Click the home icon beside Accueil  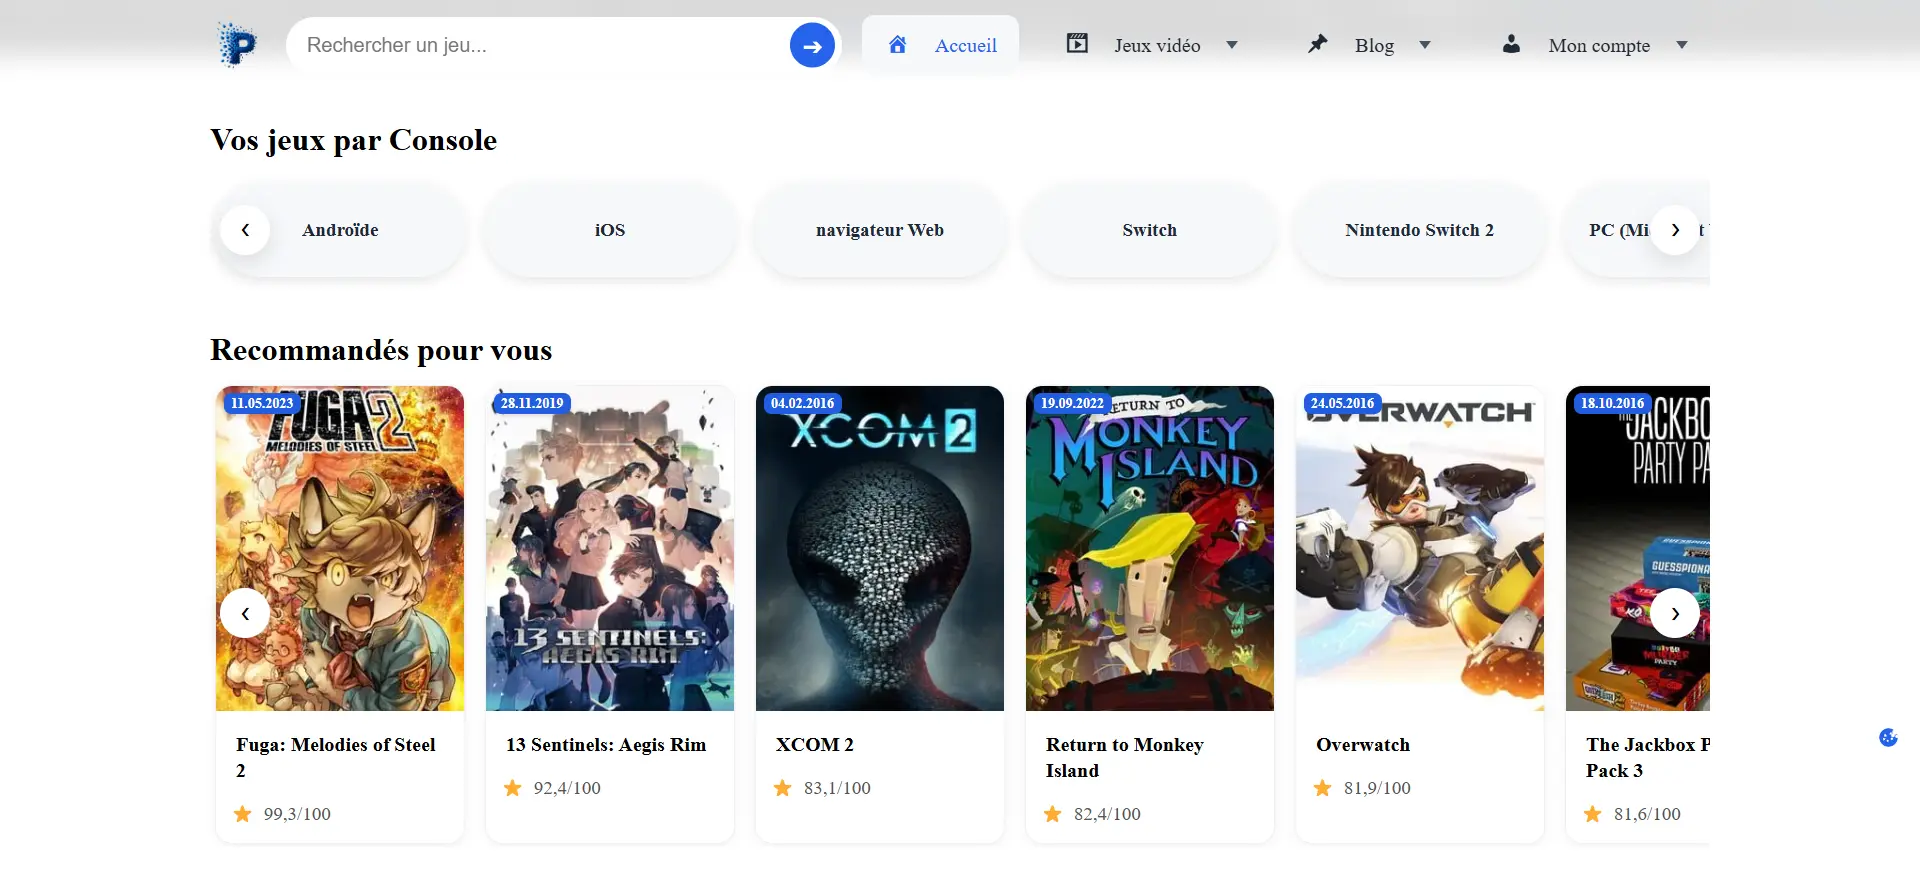898,45
